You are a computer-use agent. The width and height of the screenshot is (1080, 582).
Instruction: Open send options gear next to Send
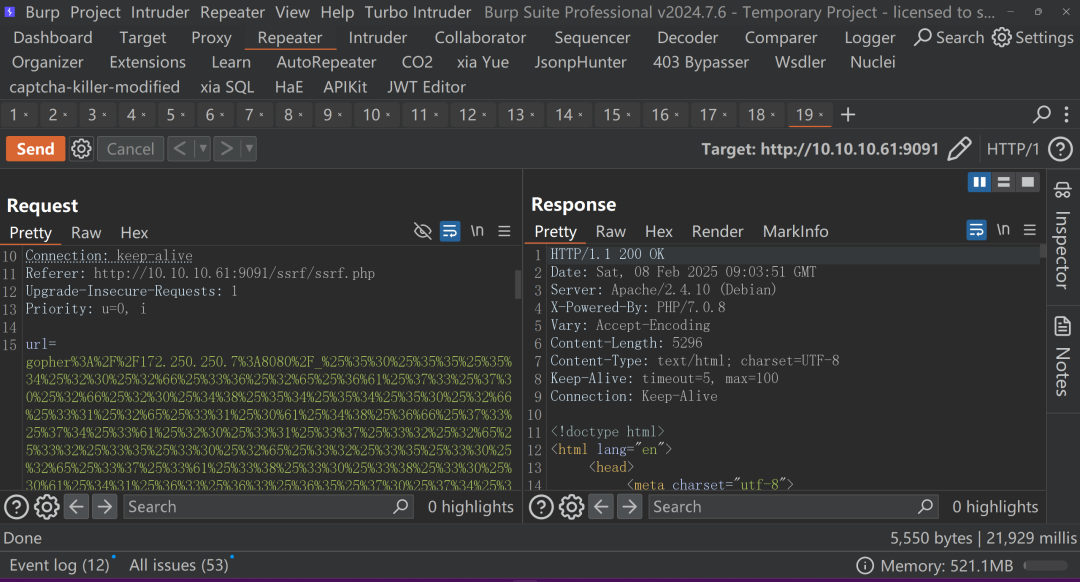pos(81,149)
